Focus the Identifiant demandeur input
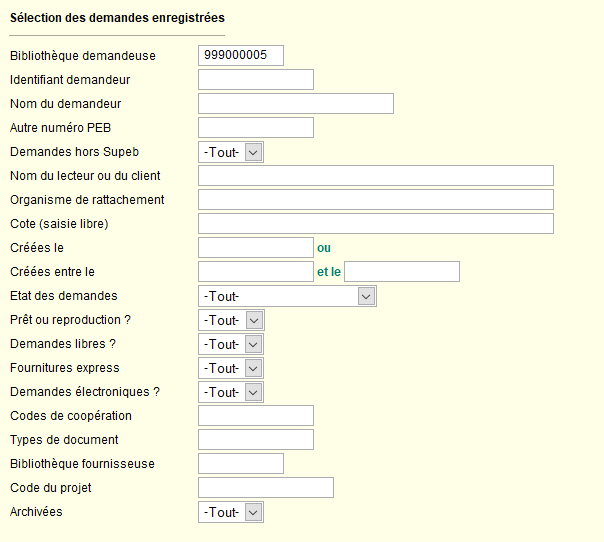This screenshot has width=604, height=542. (x=256, y=79)
